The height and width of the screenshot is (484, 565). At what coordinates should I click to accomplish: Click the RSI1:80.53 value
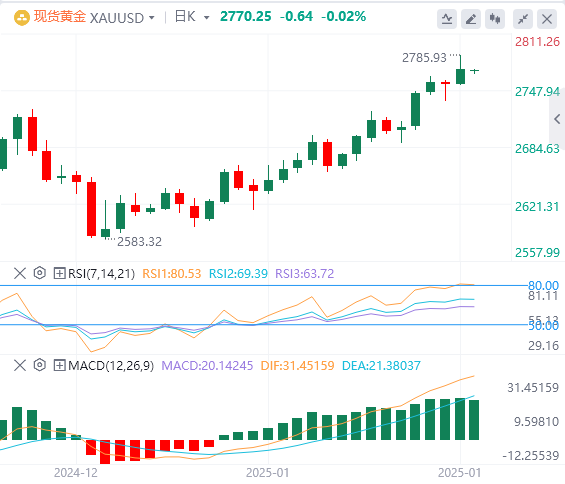[x=172, y=274]
